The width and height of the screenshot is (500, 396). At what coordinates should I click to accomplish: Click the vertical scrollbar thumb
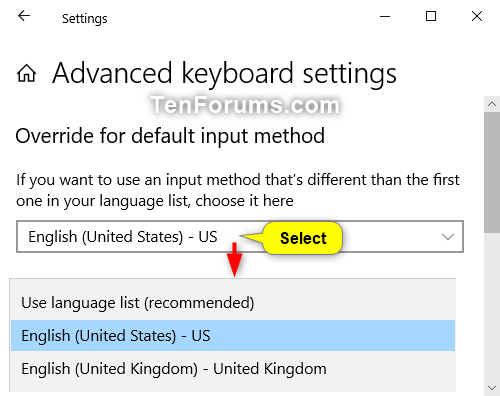point(492,172)
